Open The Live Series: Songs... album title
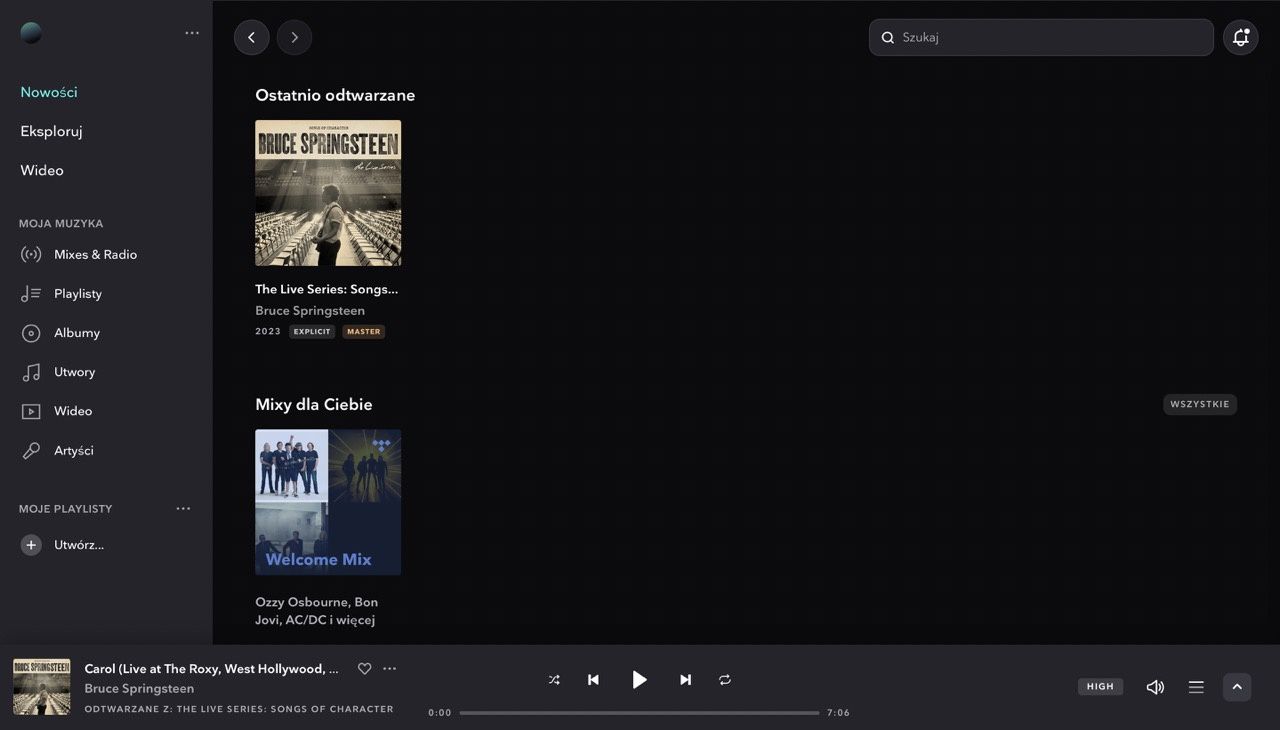The height and width of the screenshot is (730, 1280). [x=327, y=289]
